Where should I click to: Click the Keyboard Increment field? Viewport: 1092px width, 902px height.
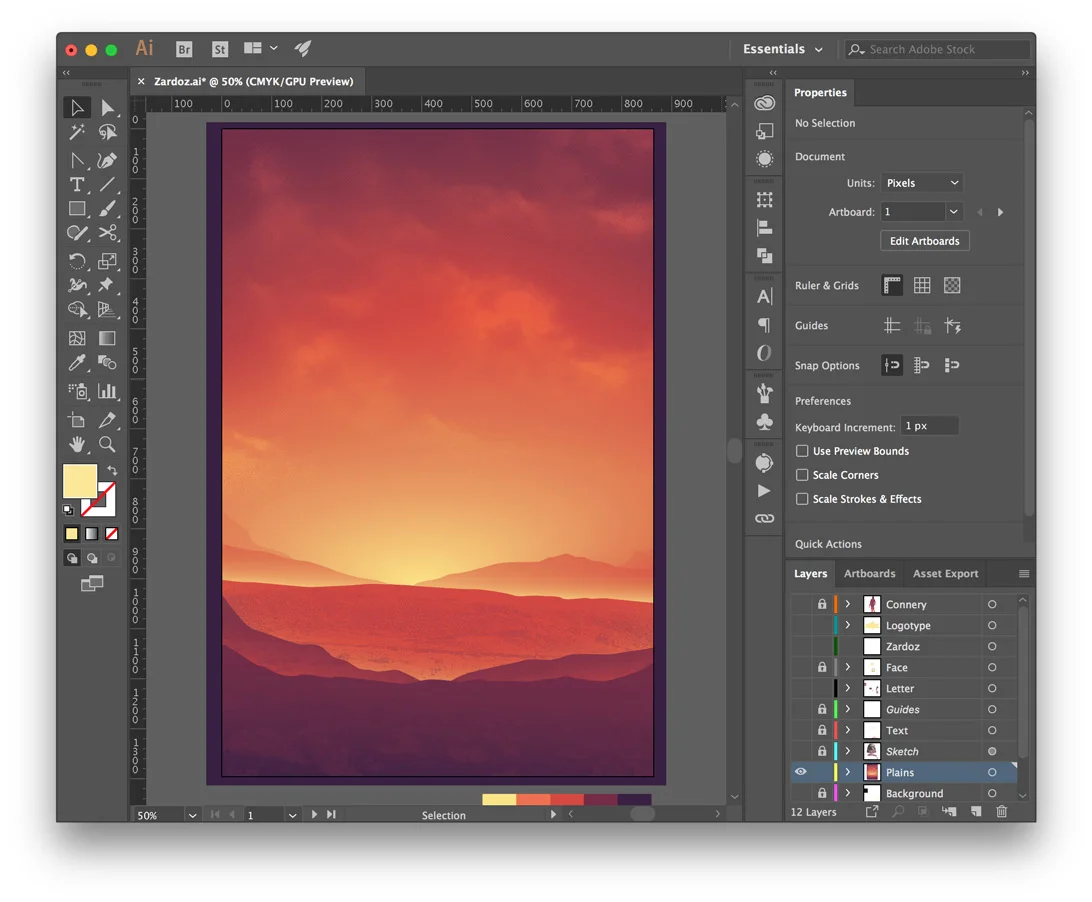tap(930, 426)
